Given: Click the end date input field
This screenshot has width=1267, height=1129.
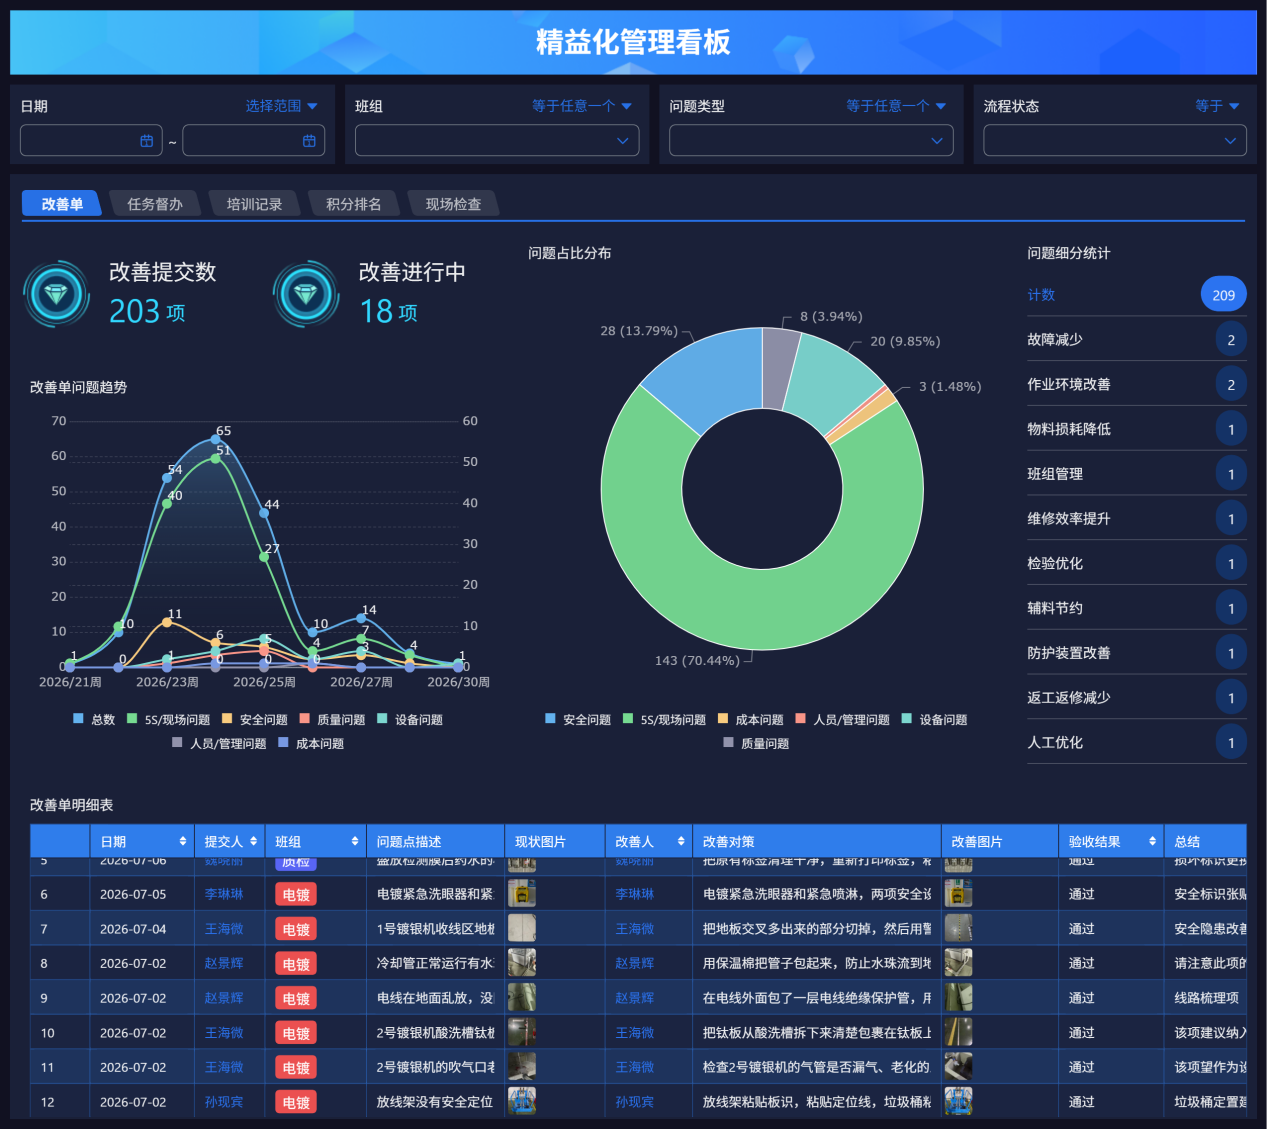Looking at the screenshot, I should coord(254,141).
